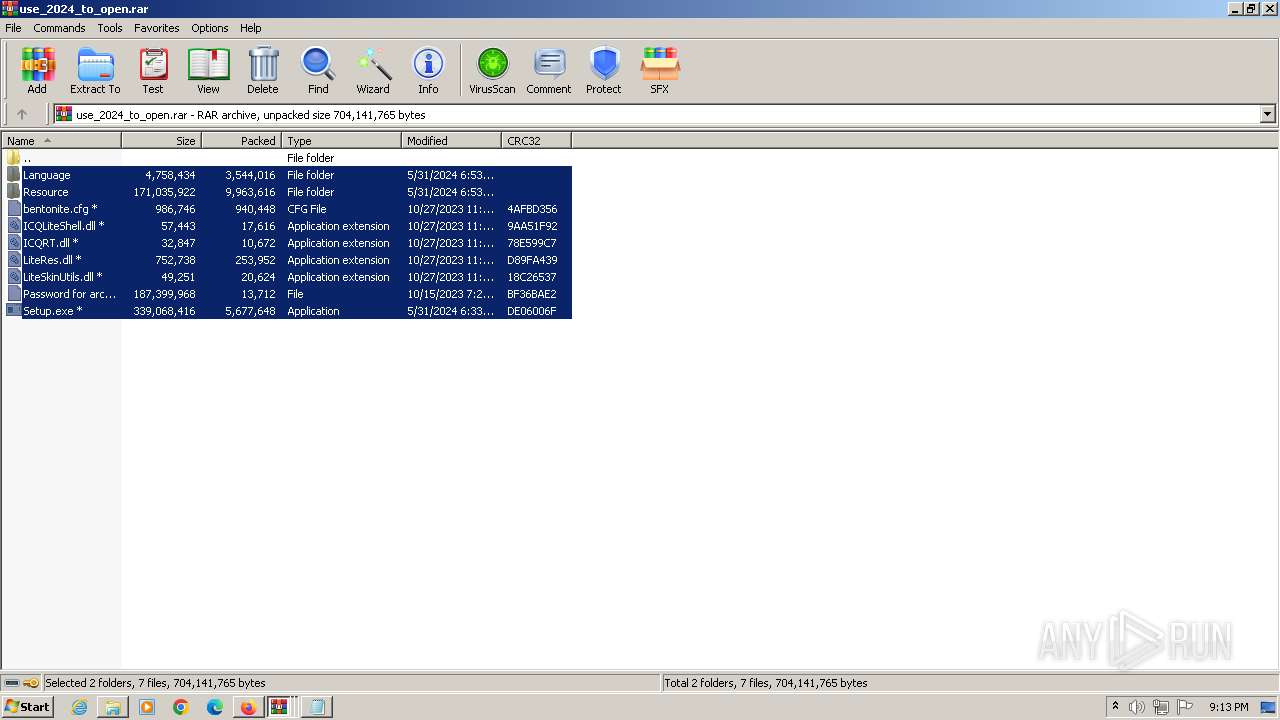This screenshot has height=720, width=1280.
Task: Sort by the CRC32 column header
Action: [x=537, y=141]
